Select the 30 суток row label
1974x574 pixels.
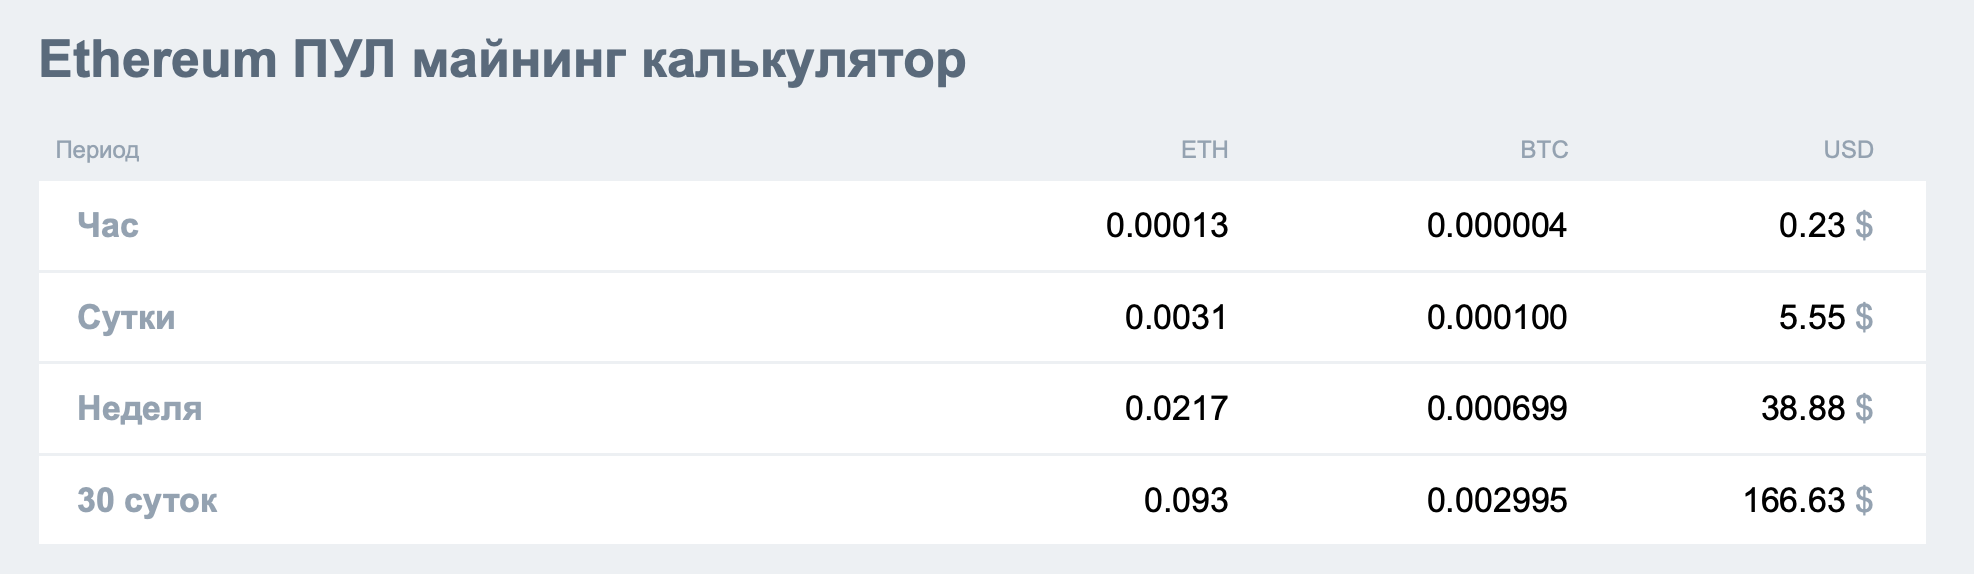(147, 500)
